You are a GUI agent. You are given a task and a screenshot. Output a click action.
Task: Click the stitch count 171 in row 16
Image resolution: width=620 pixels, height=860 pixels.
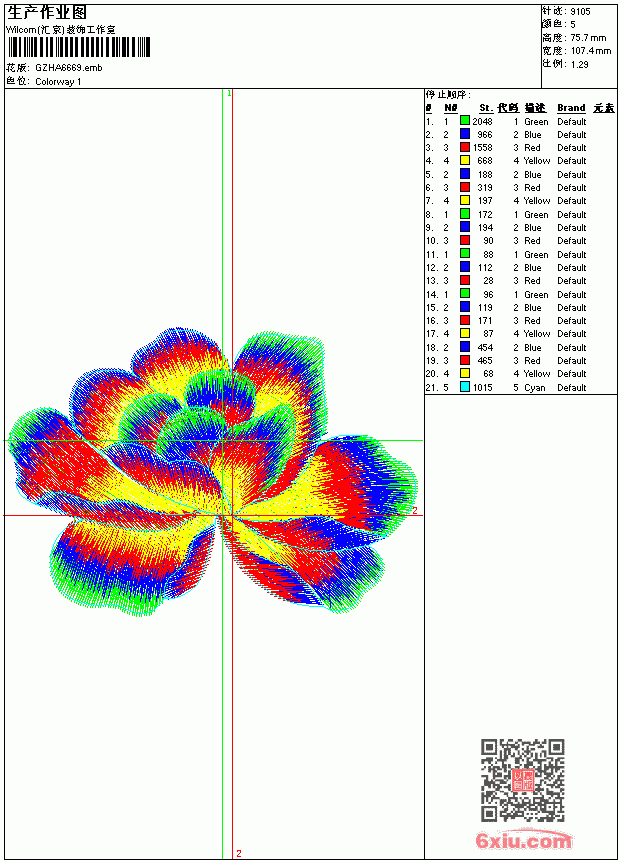click(x=485, y=321)
